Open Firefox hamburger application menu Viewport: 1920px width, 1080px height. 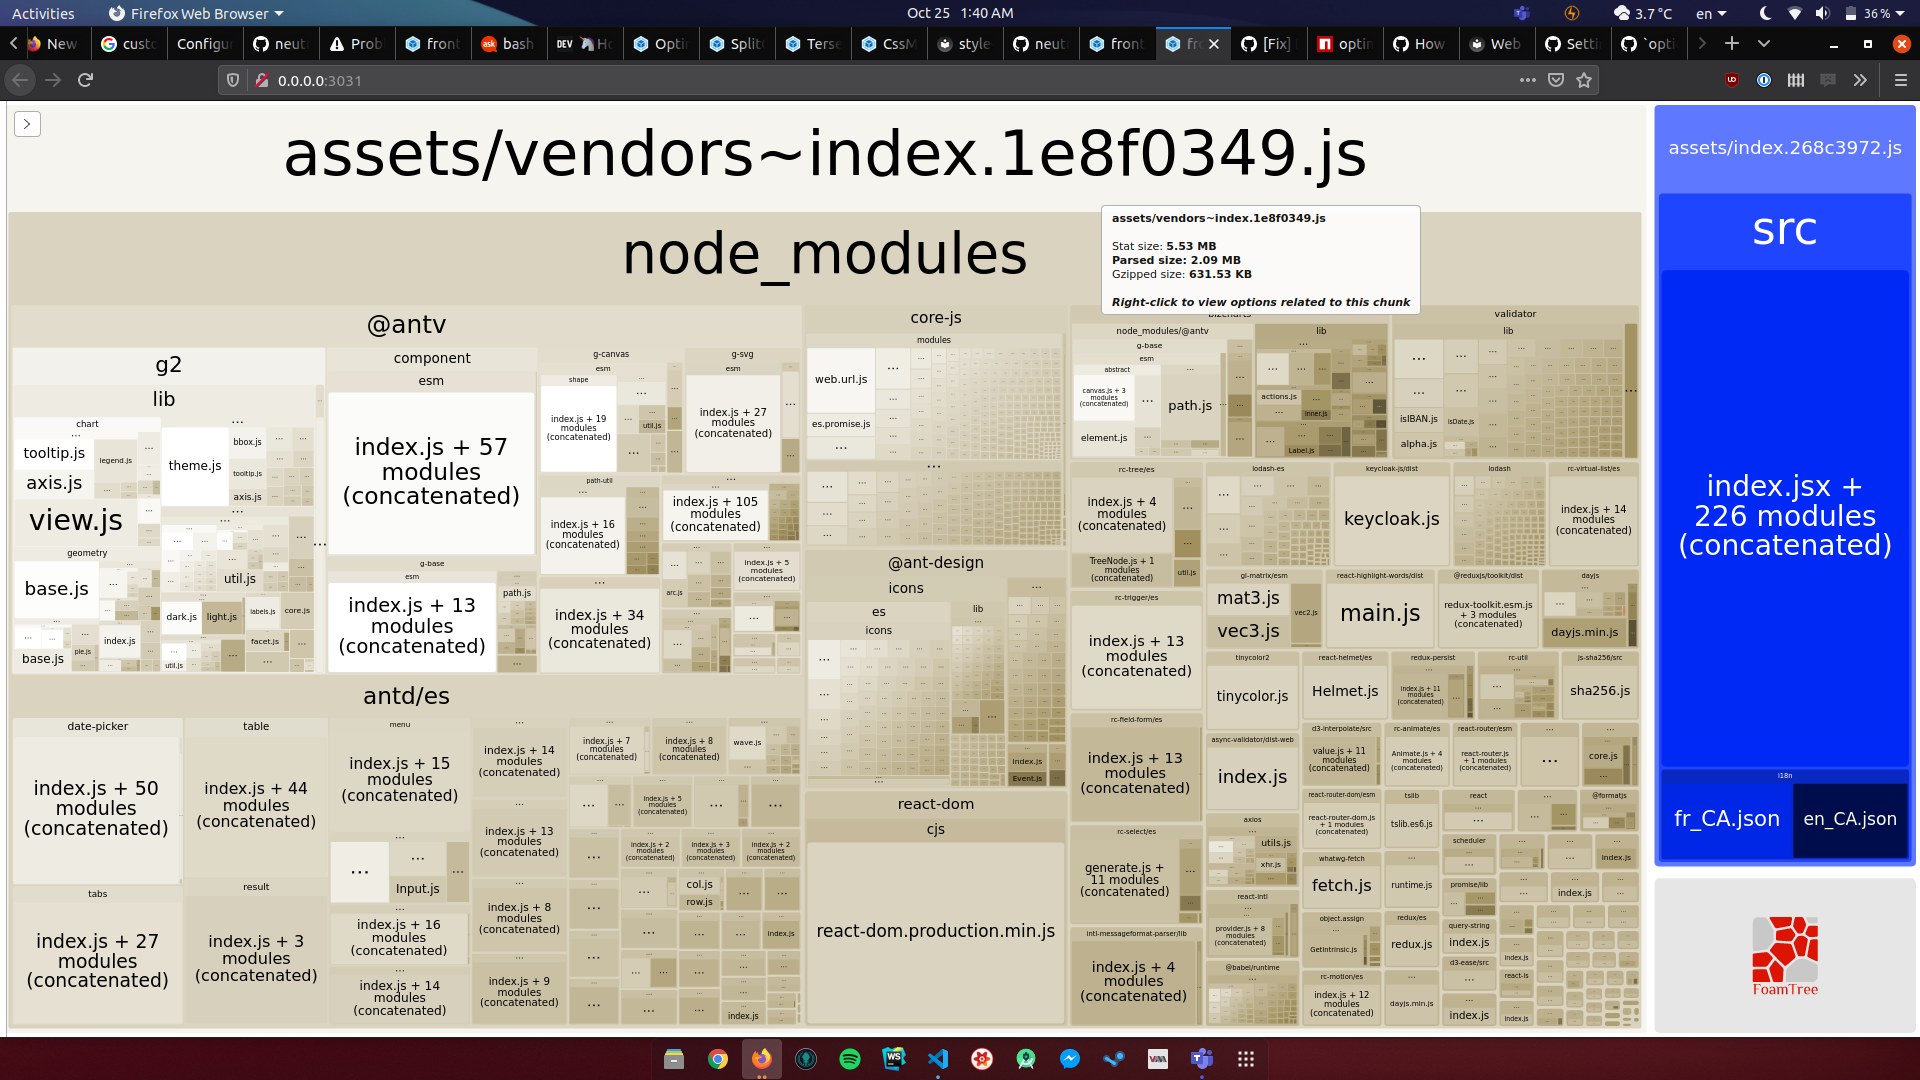click(1901, 80)
